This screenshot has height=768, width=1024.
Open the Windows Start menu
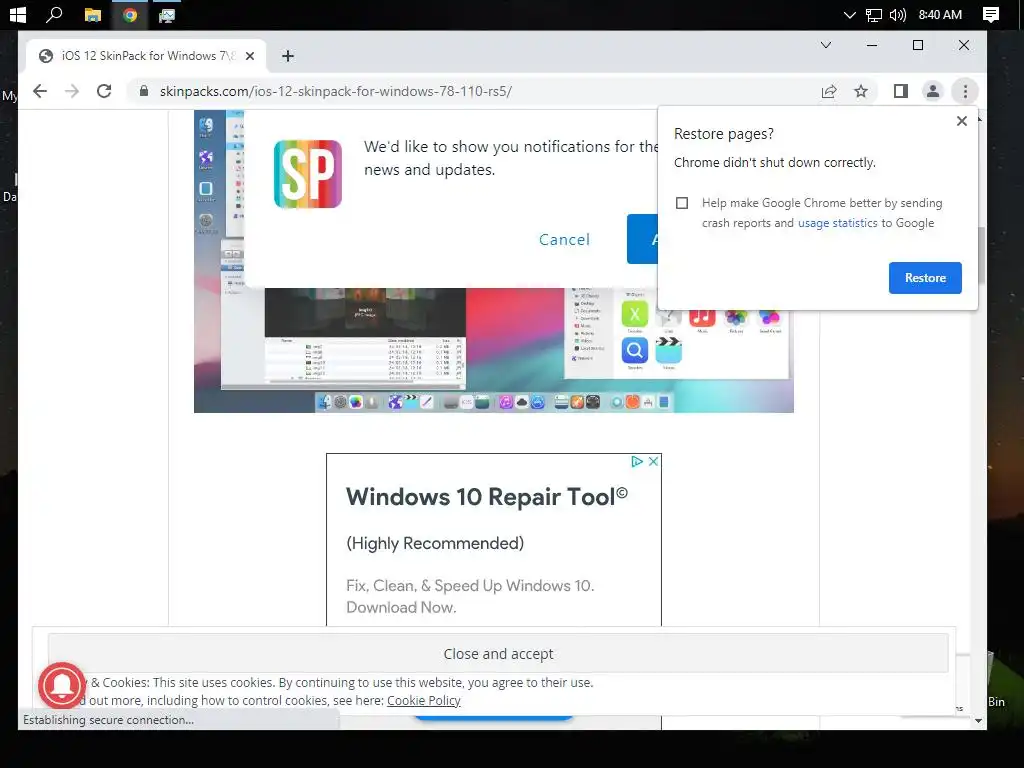point(18,14)
